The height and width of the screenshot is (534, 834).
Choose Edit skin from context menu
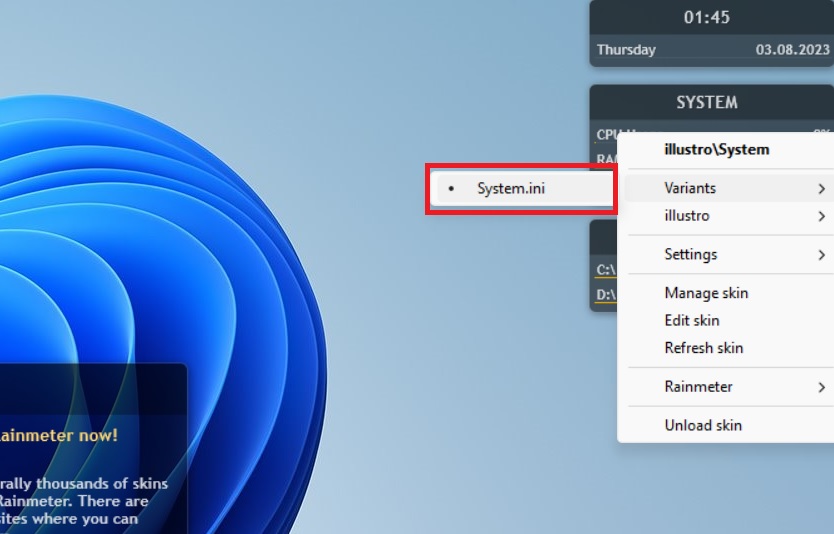(x=729, y=321)
